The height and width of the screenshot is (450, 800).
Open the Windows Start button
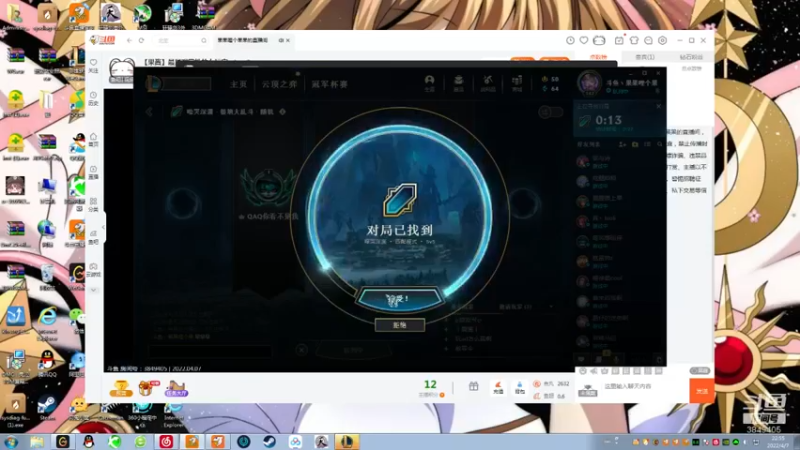pos(11,441)
